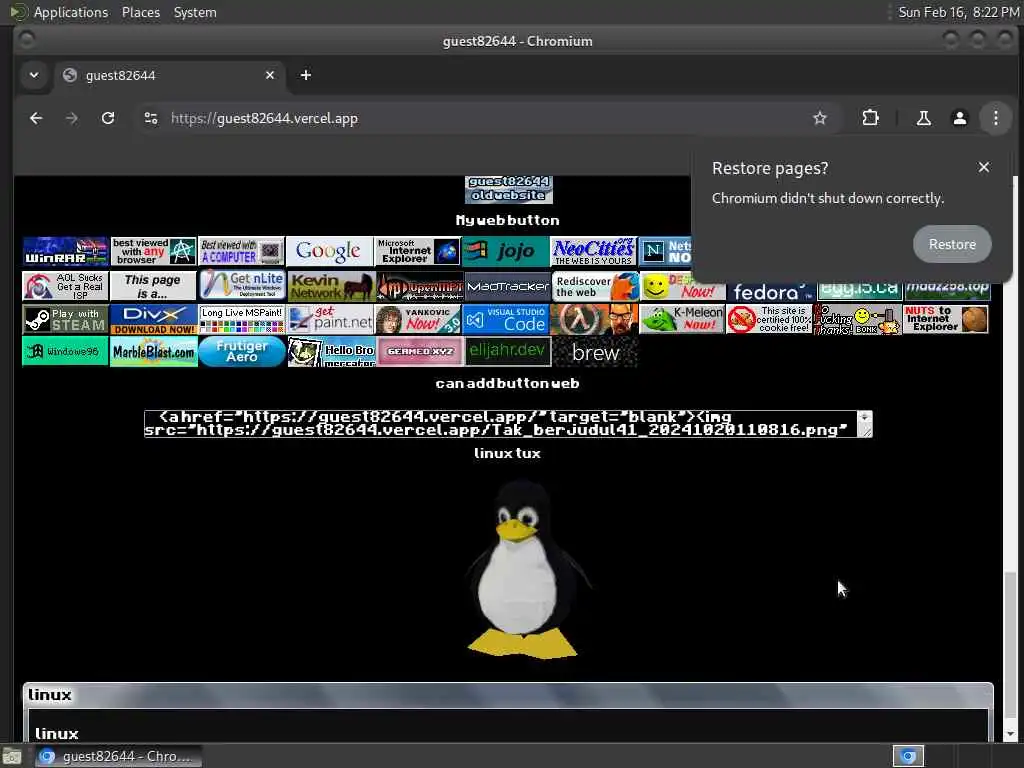Click the OpenMPT web button
Image resolution: width=1024 pixels, height=768 pixels.
[419, 286]
